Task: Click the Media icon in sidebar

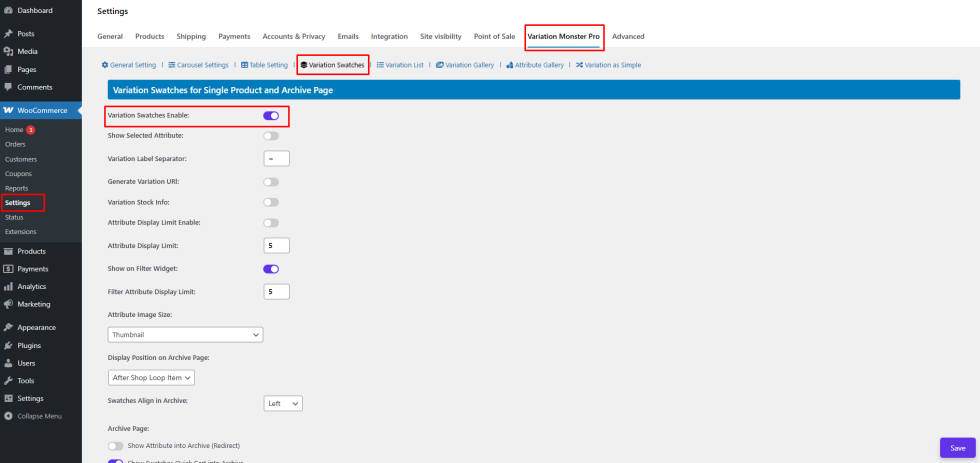Action: [8, 52]
